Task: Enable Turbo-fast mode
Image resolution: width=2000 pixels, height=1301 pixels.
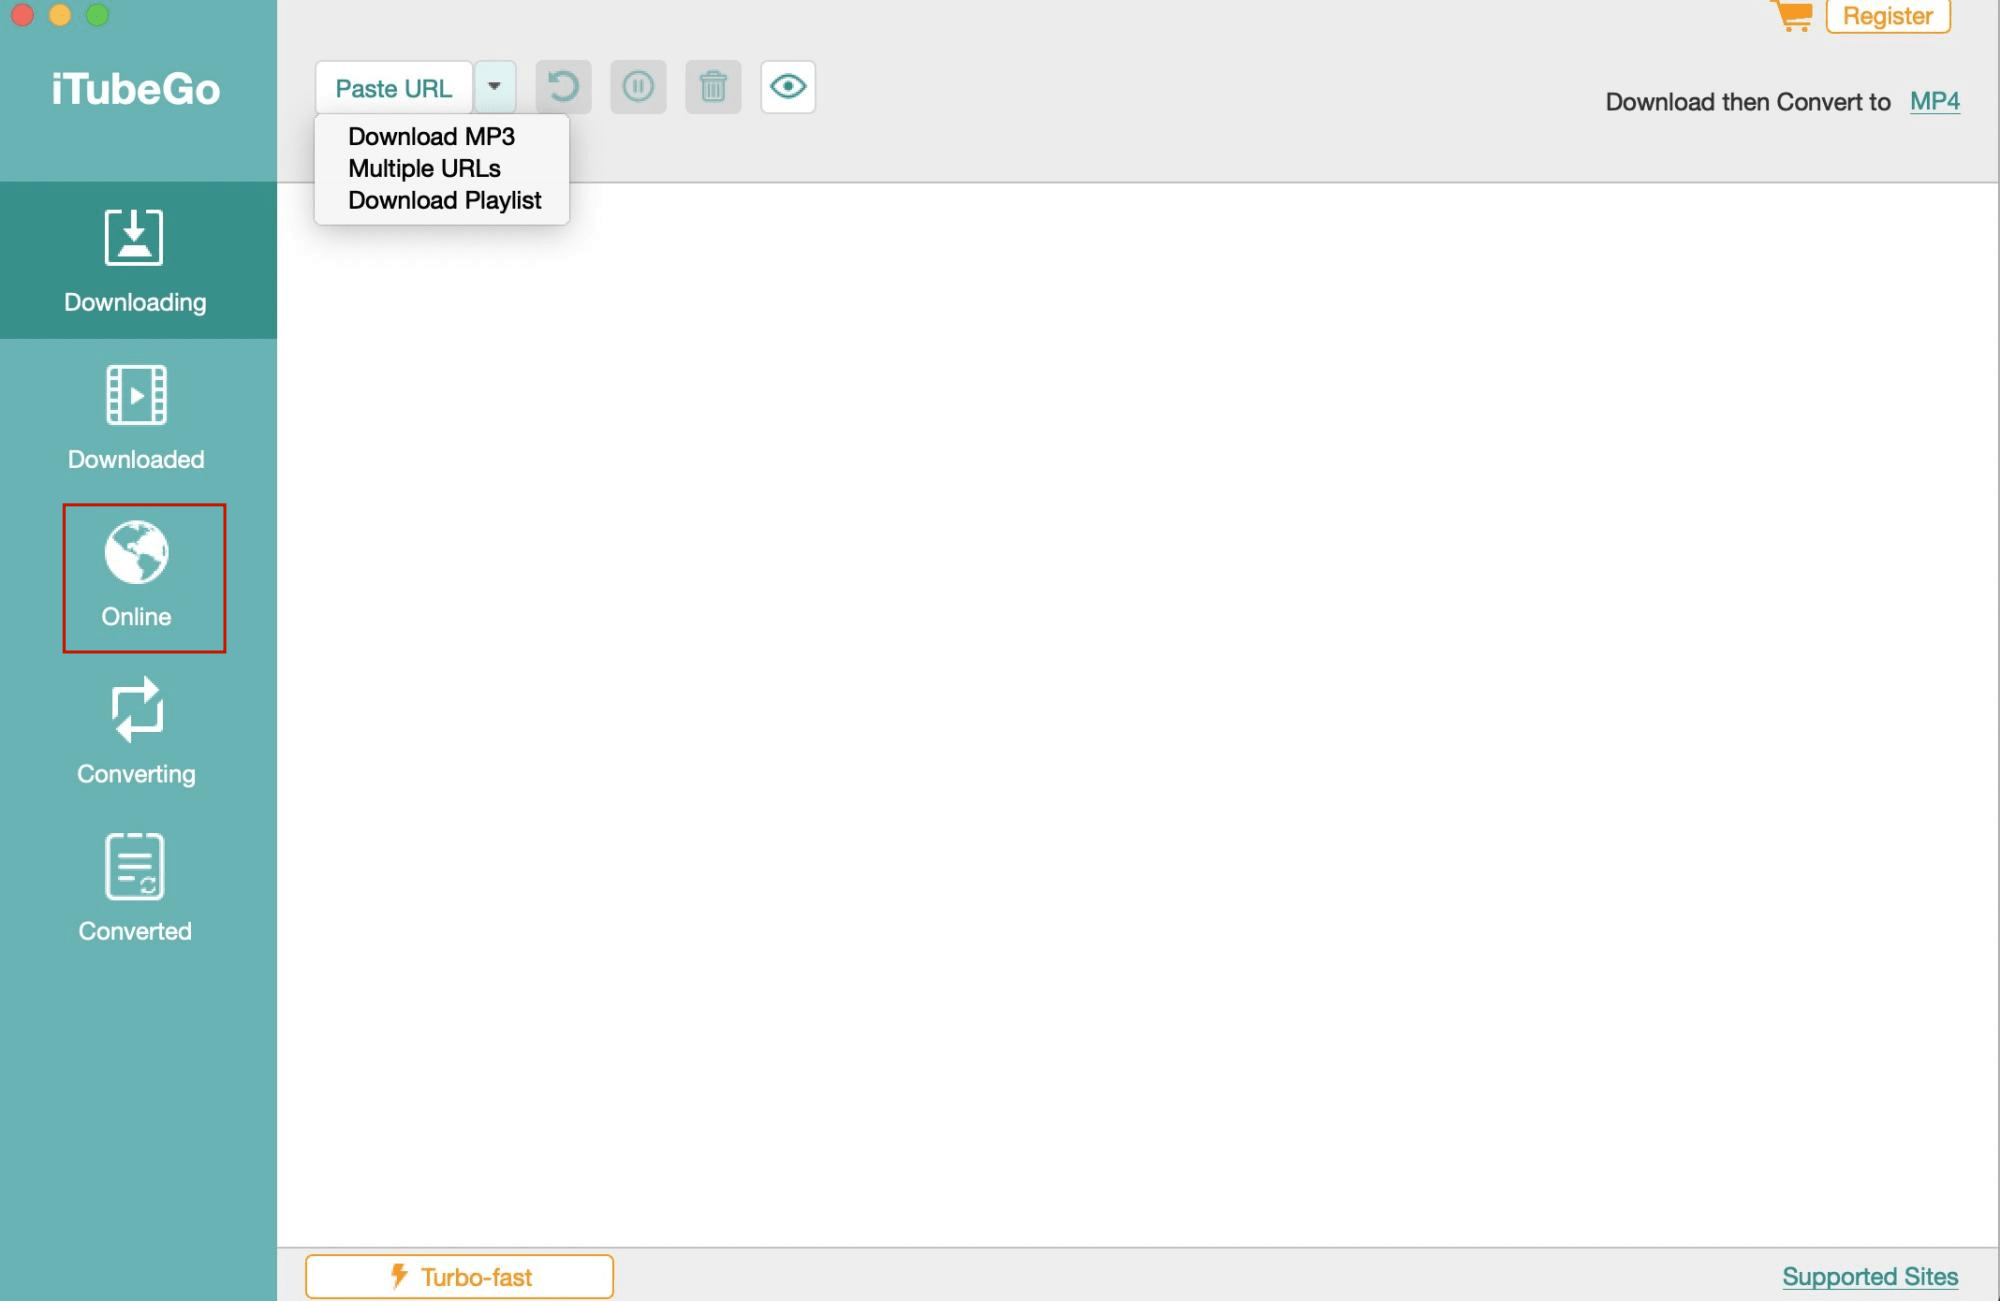Action: click(x=459, y=1276)
